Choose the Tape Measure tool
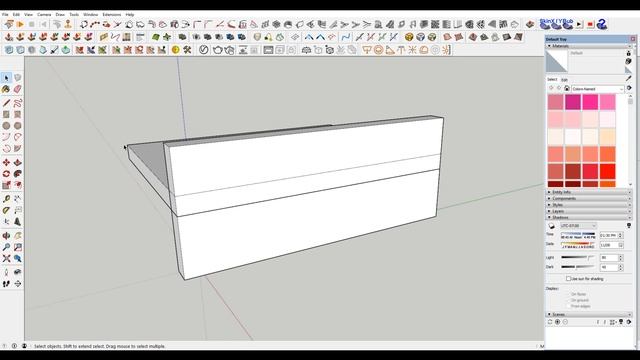Viewport: 640px width, 360px height. 6,199
